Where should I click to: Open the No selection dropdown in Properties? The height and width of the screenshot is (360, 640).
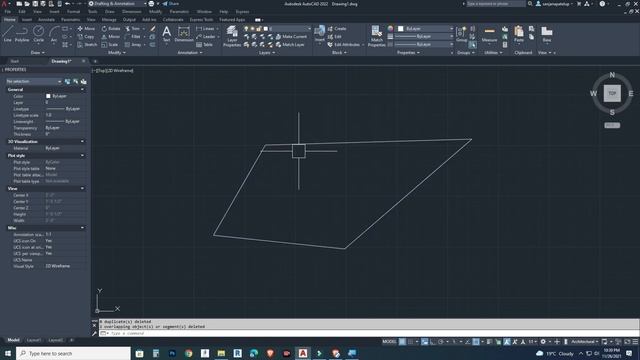(x=33, y=82)
